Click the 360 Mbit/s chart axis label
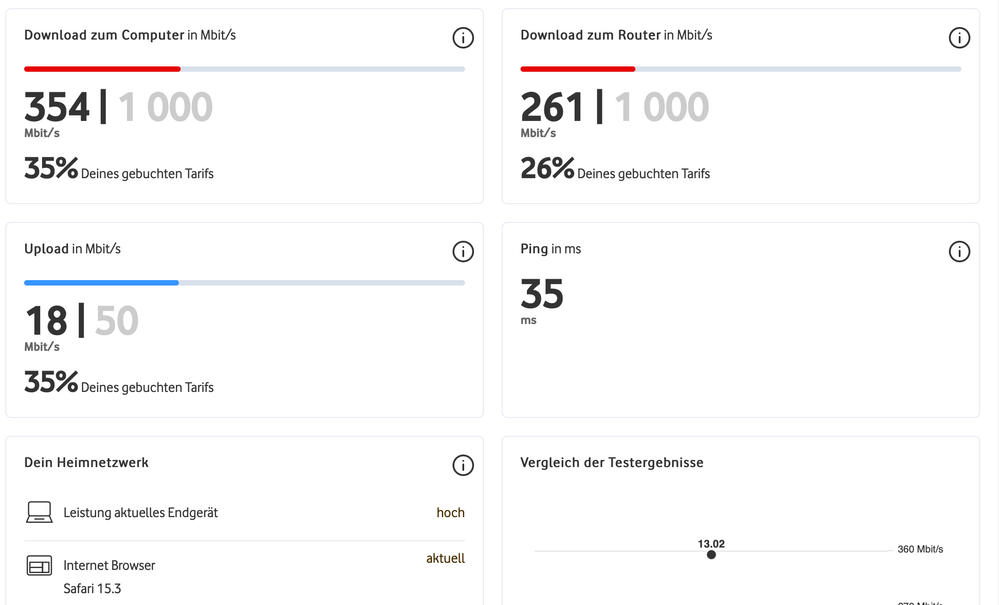This screenshot has width=999, height=605. pos(920,549)
